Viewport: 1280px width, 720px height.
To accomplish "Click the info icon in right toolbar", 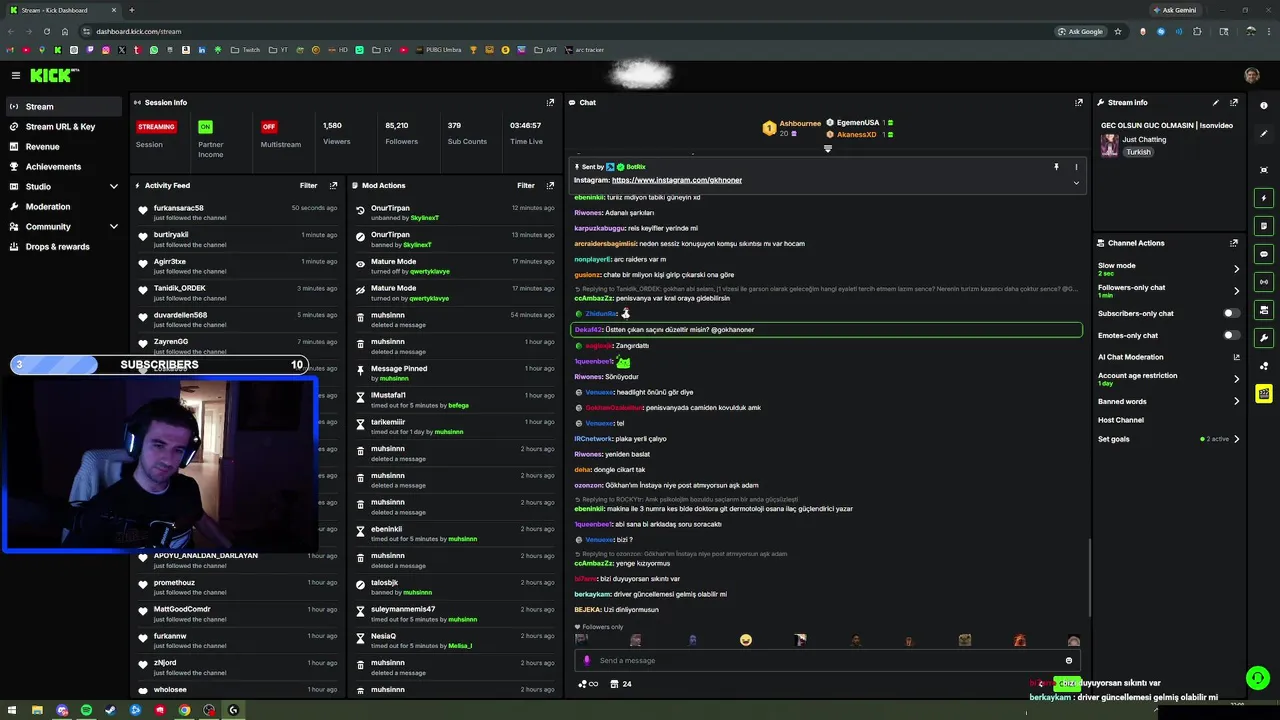I will (1264, 106).
